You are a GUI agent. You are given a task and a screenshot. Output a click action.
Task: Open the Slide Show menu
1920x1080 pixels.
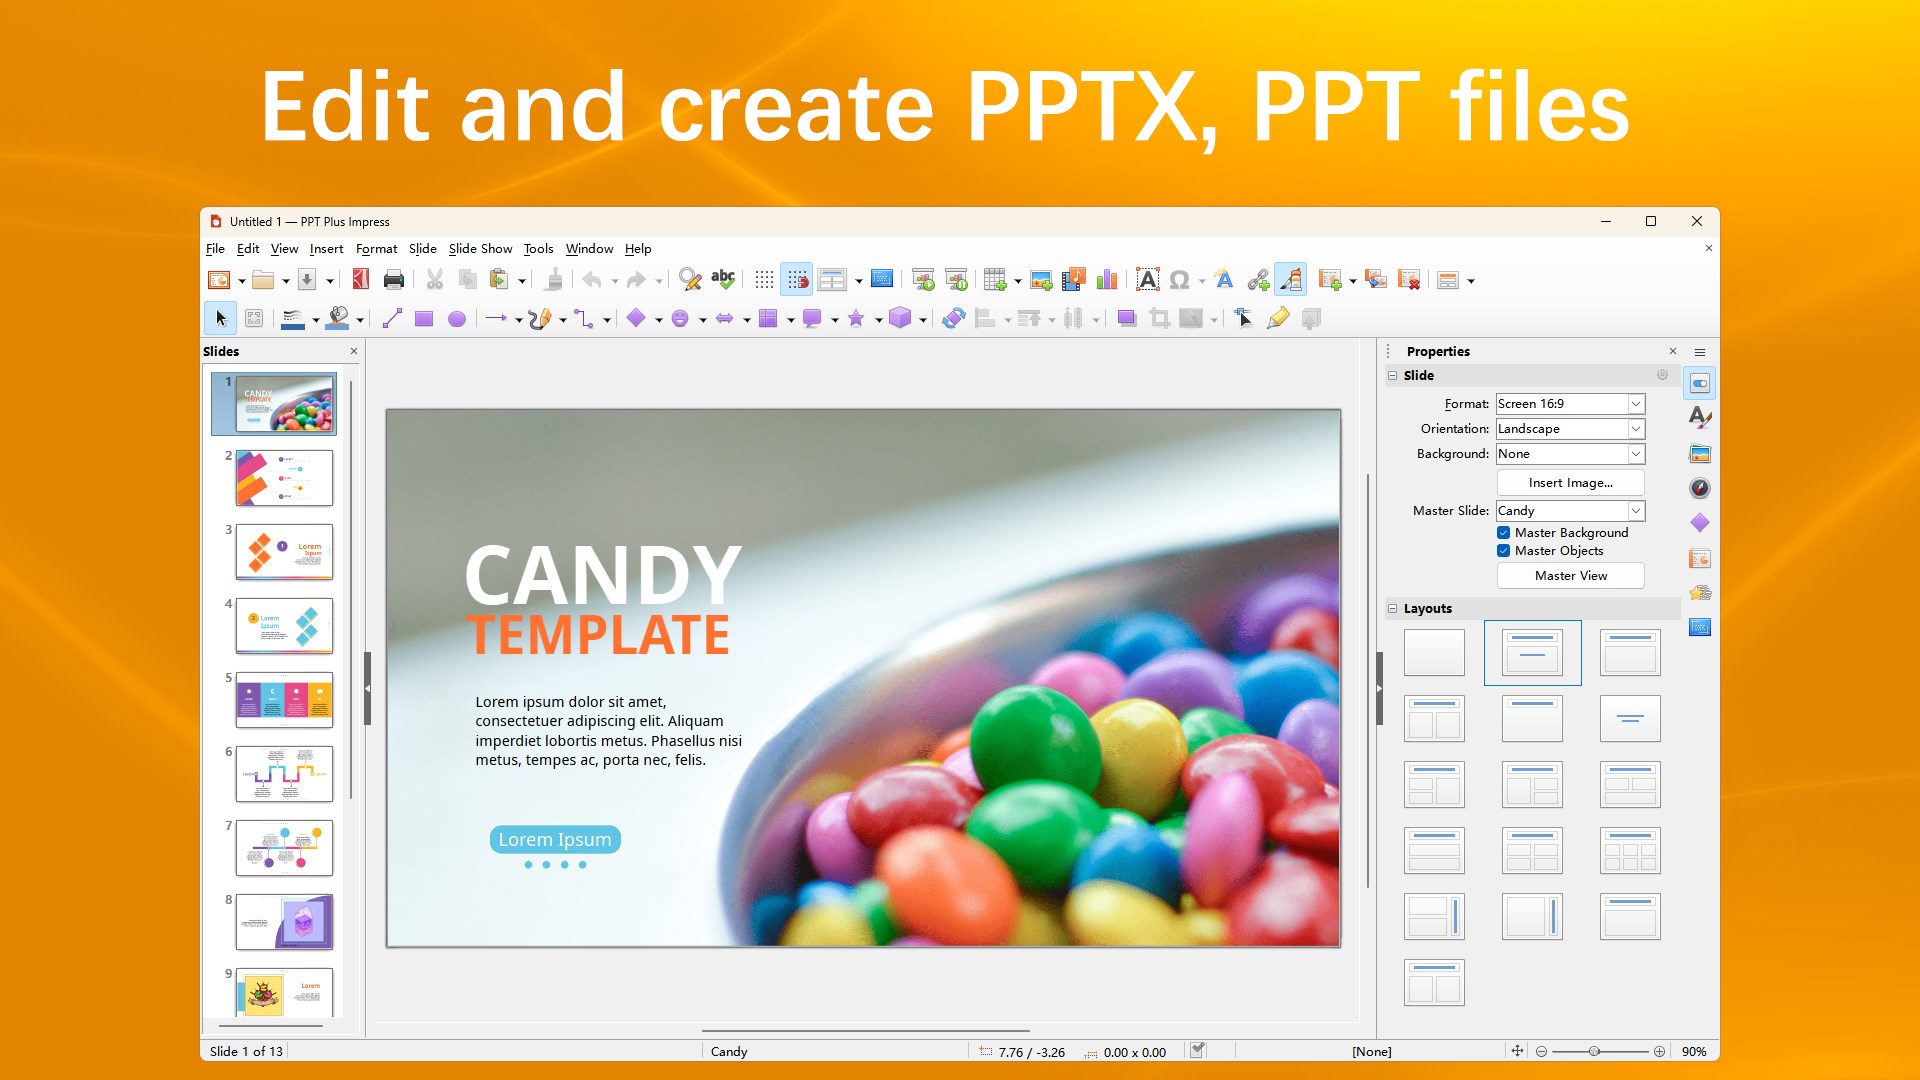(480, 249)
